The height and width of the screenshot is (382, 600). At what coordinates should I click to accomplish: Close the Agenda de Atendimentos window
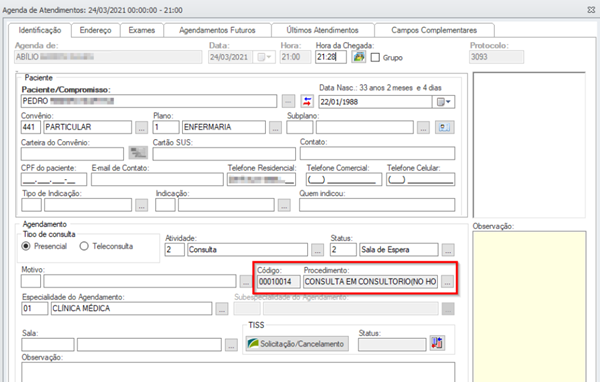point(591,10)
